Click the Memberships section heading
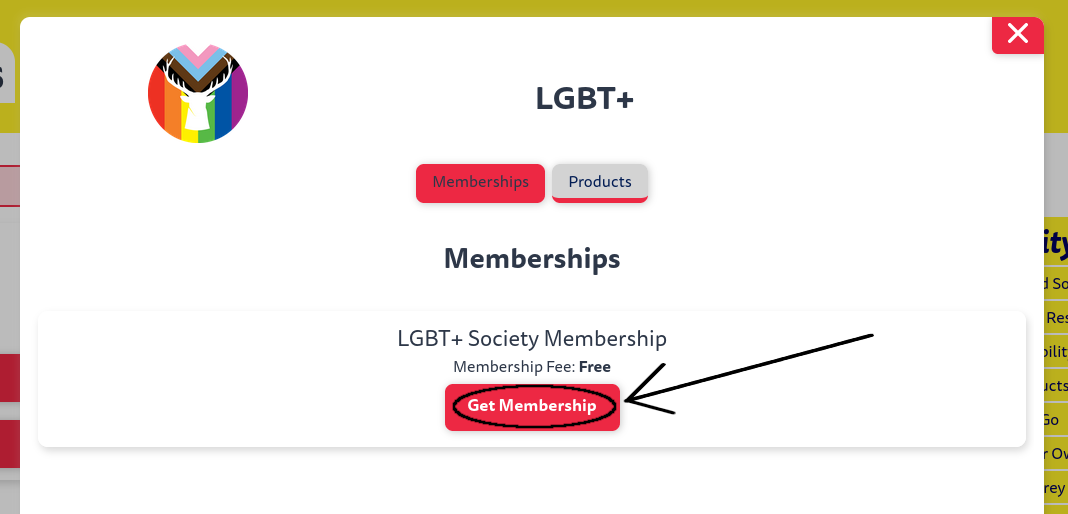The width and height of the screenshot is (1068, 514). tap(532, 259)
